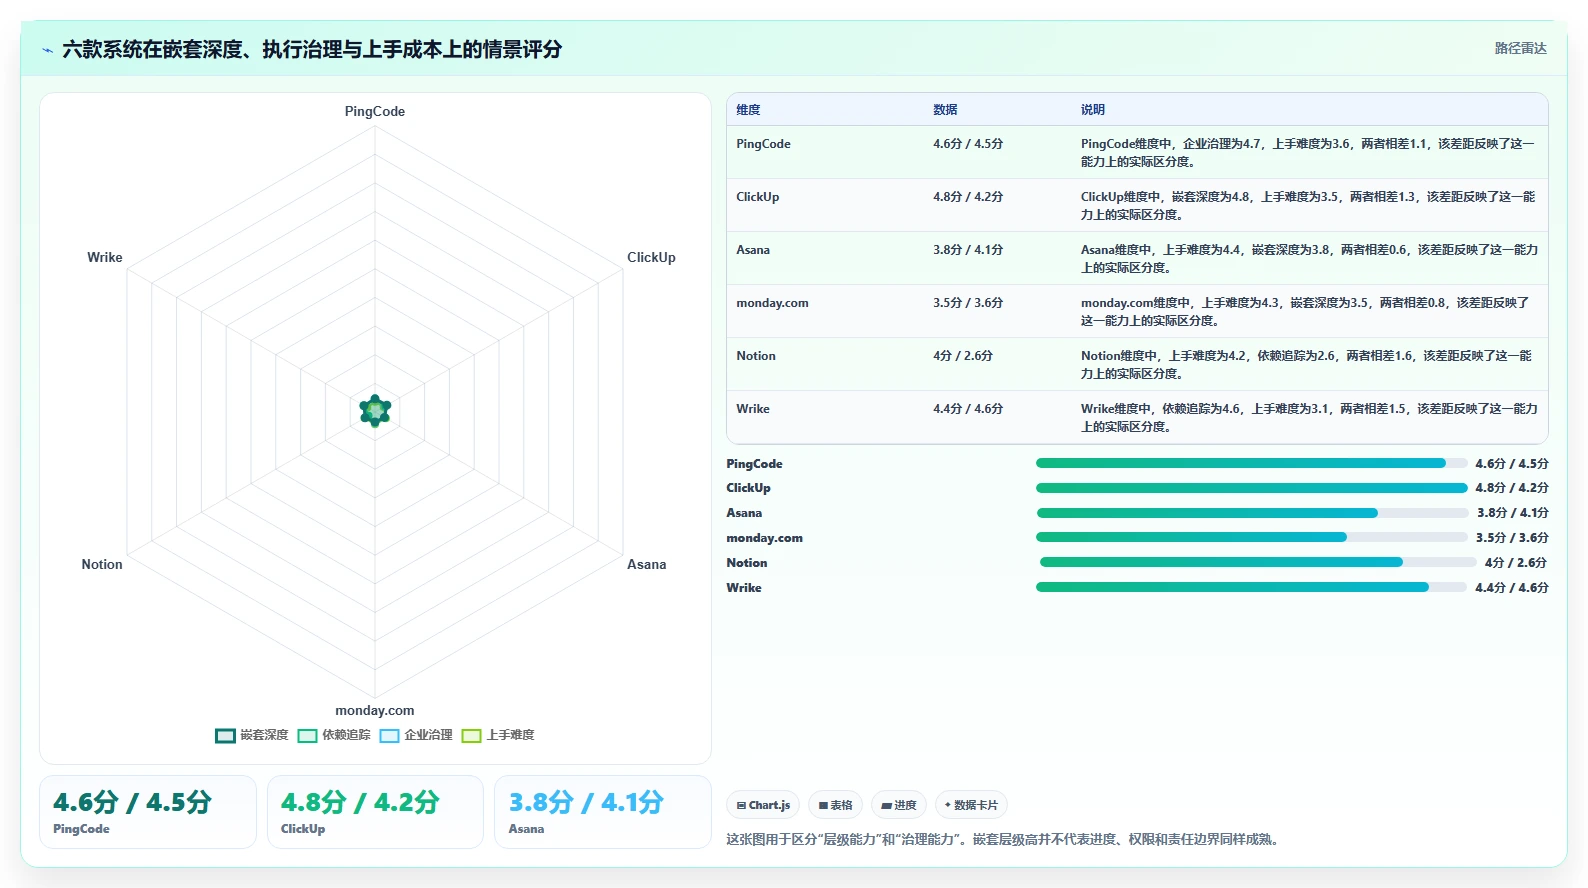
Task: Click the table value 3.5分 / 3.6分
Action: pos(968,303)
